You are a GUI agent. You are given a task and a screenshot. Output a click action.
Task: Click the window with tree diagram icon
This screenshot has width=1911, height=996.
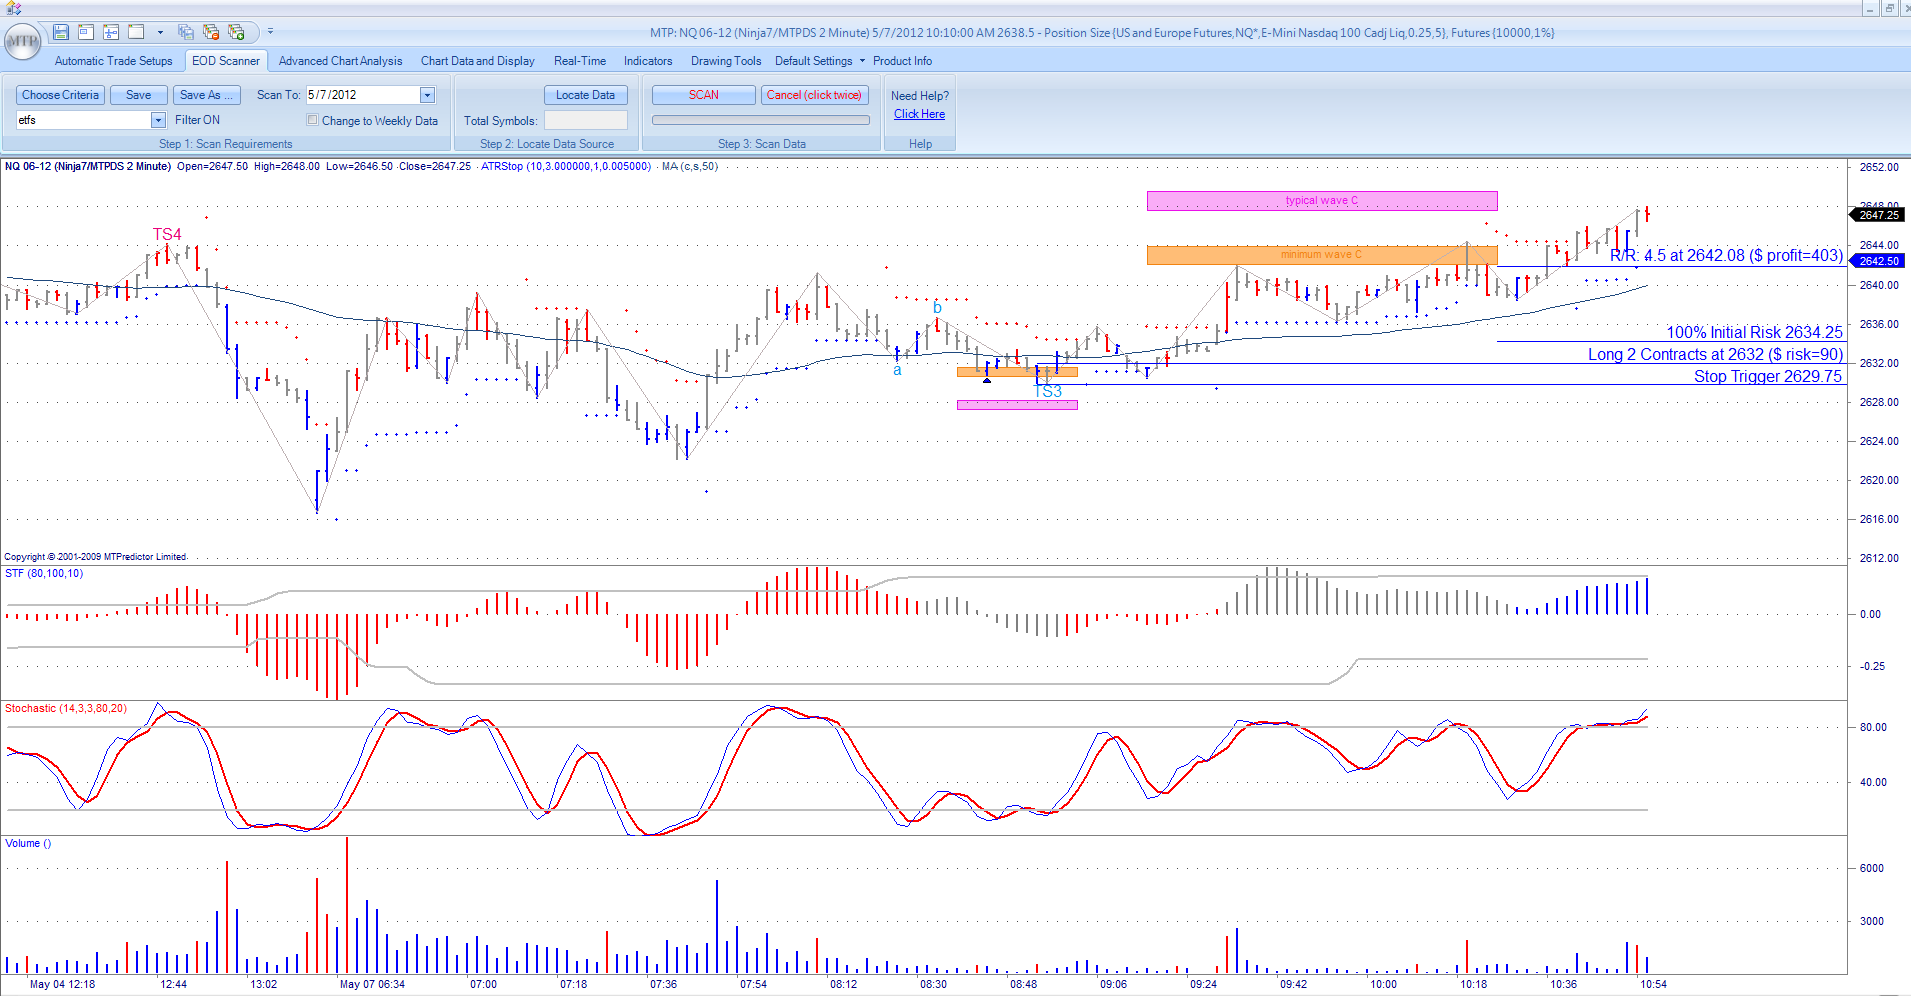pos(111,32)
